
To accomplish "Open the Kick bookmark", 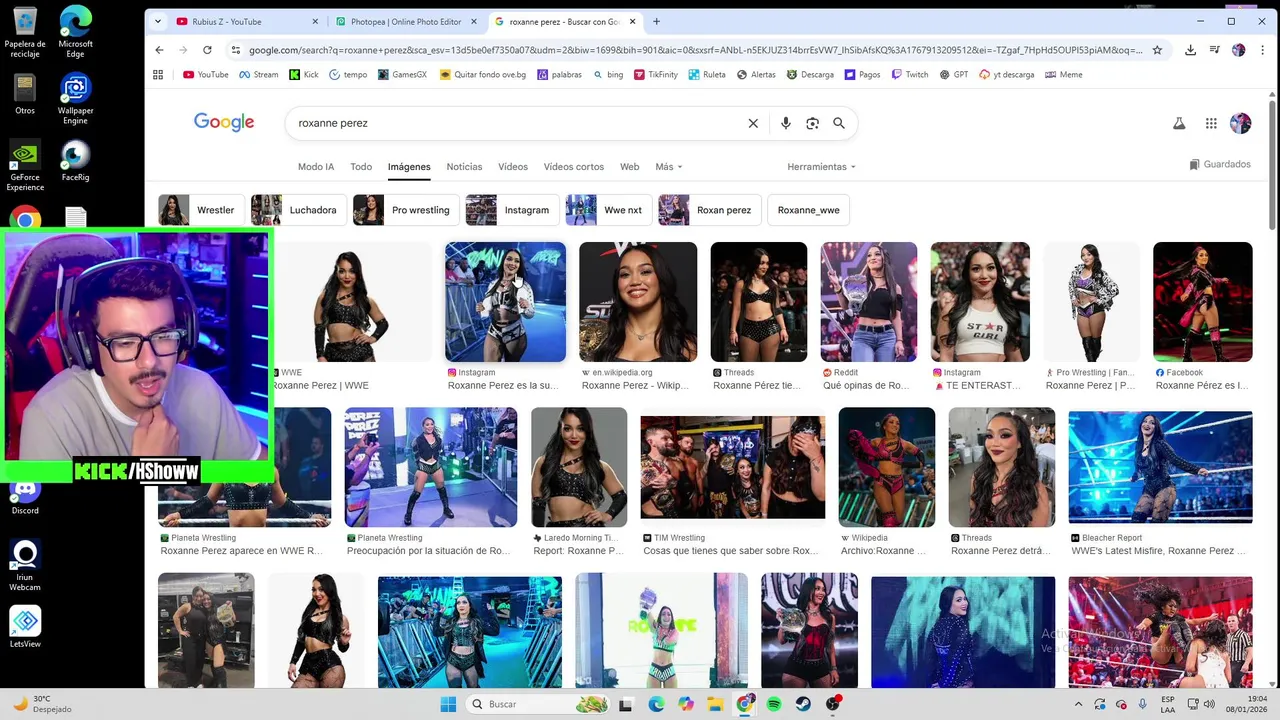I will (304, 74).
